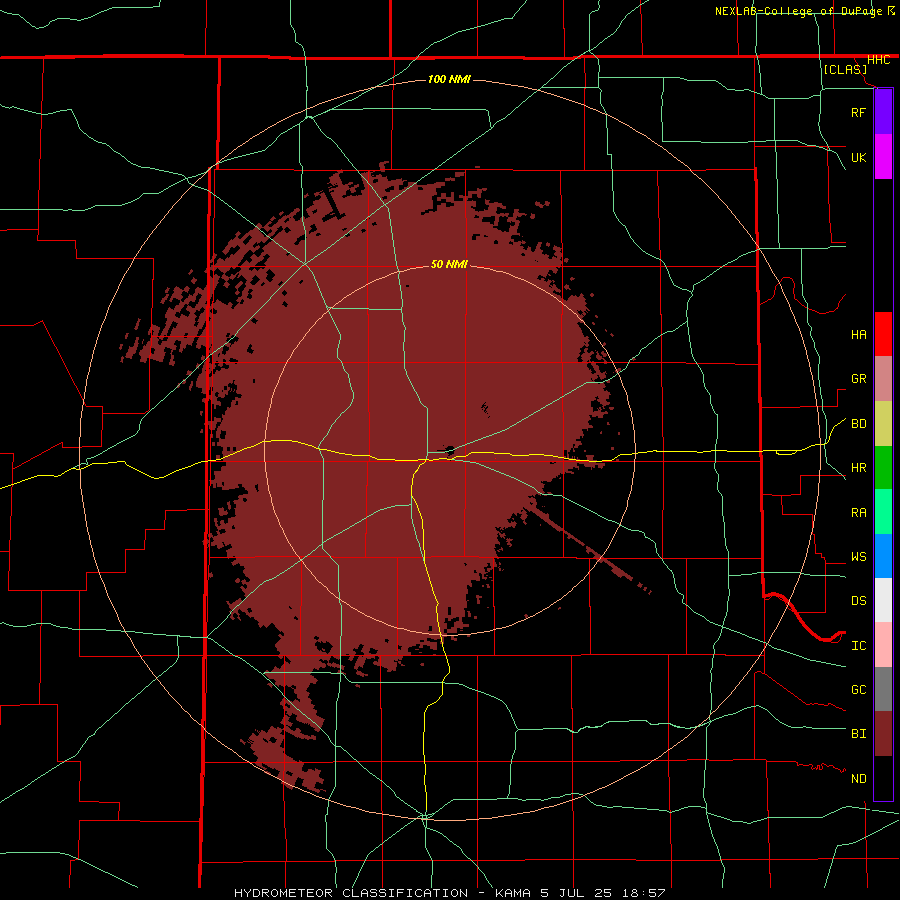
Task: Click the dark green HR legend color block
Action: point(883,468)
